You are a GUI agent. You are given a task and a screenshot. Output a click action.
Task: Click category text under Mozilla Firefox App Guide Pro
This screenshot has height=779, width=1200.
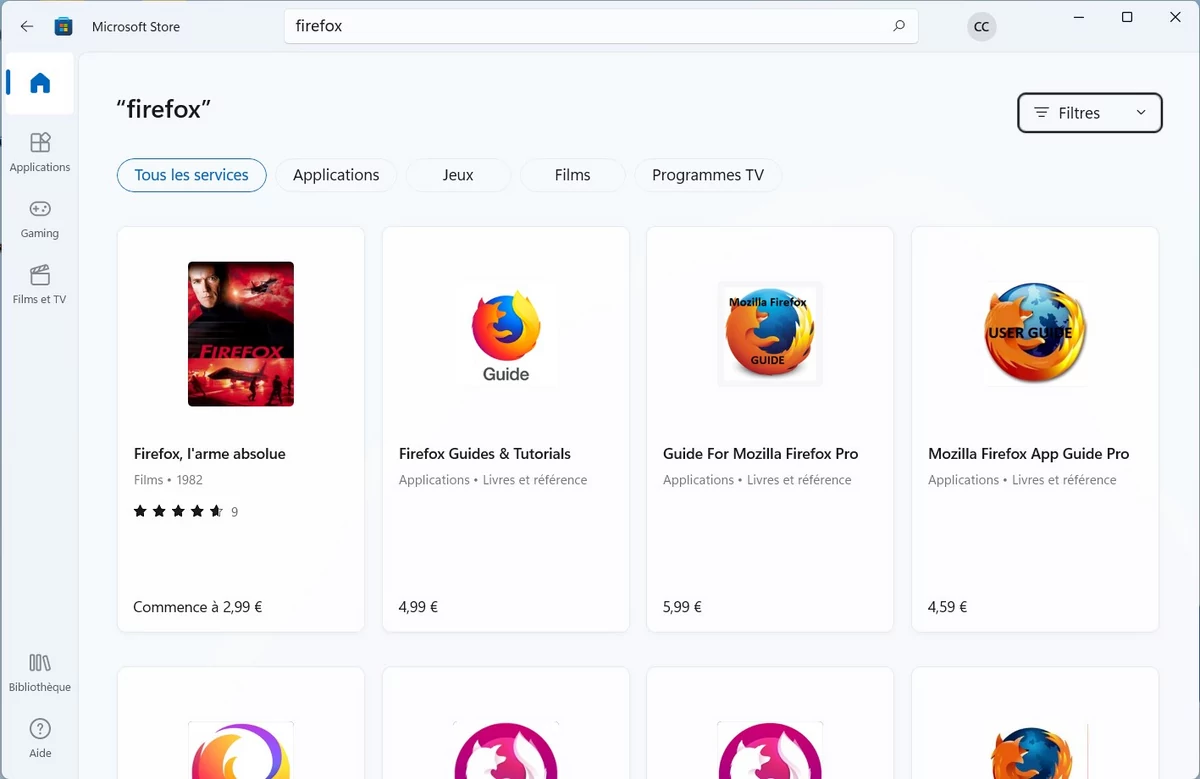coord(1022,480)
